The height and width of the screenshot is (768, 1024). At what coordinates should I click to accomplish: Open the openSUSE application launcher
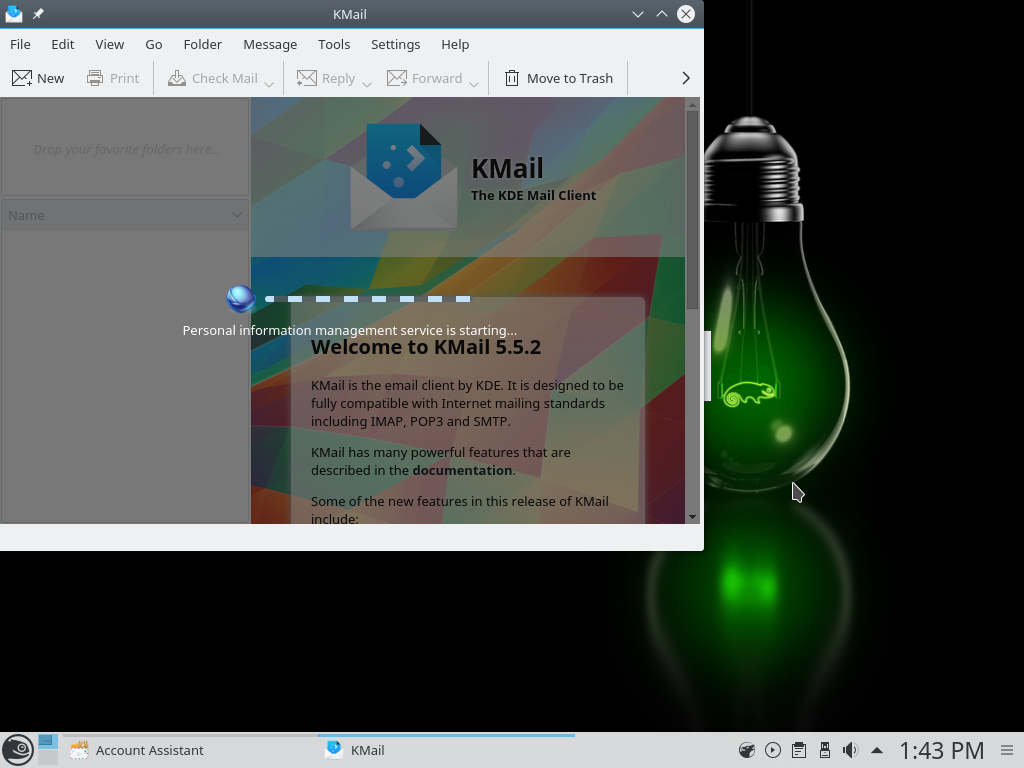17,749
